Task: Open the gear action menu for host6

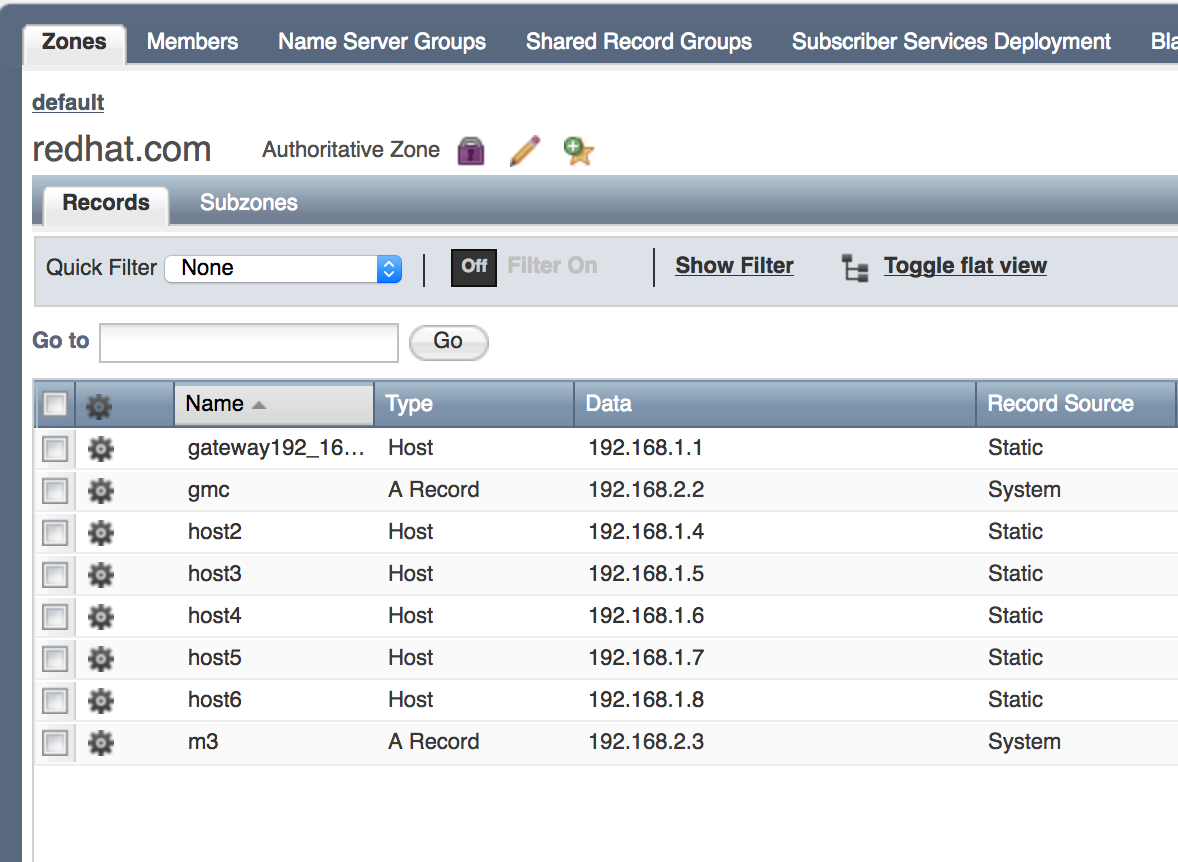Action: tap(99, 701)
